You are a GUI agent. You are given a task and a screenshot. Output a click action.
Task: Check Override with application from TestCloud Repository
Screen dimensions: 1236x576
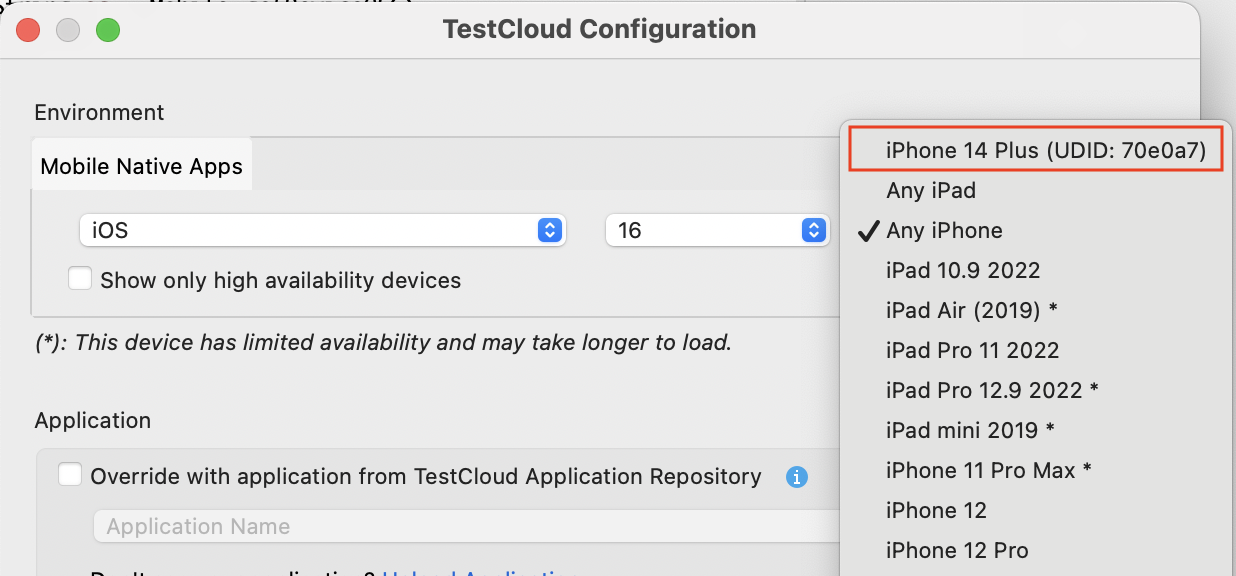click(x=70, y=475)
